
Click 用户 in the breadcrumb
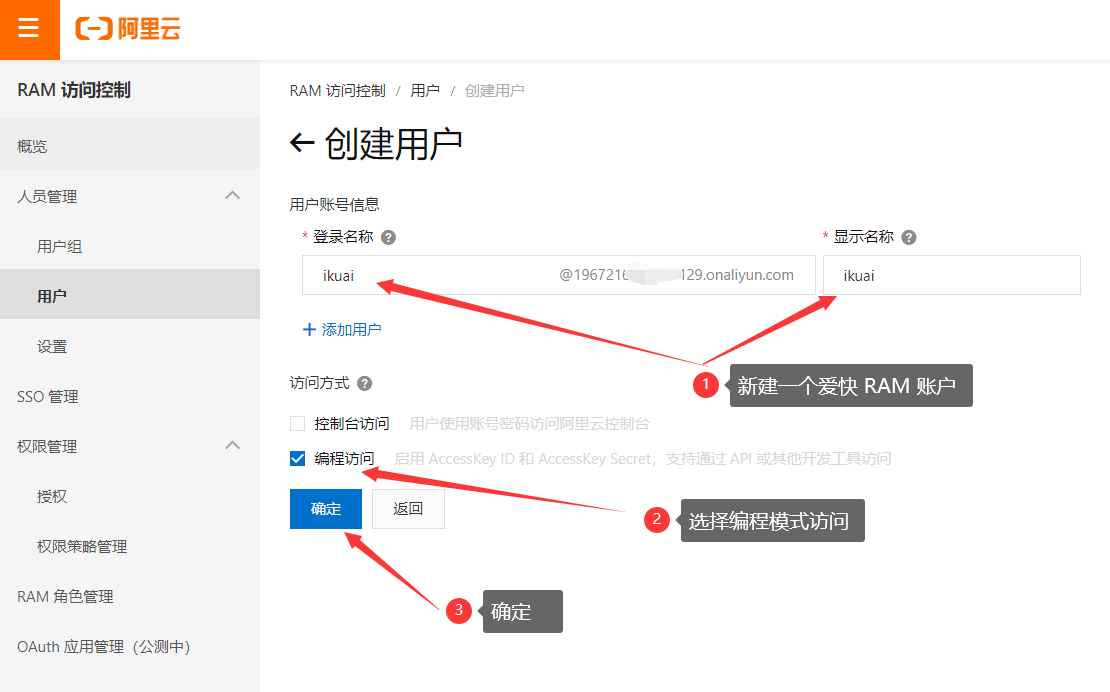pyautogui.click(x=425, y=91)
